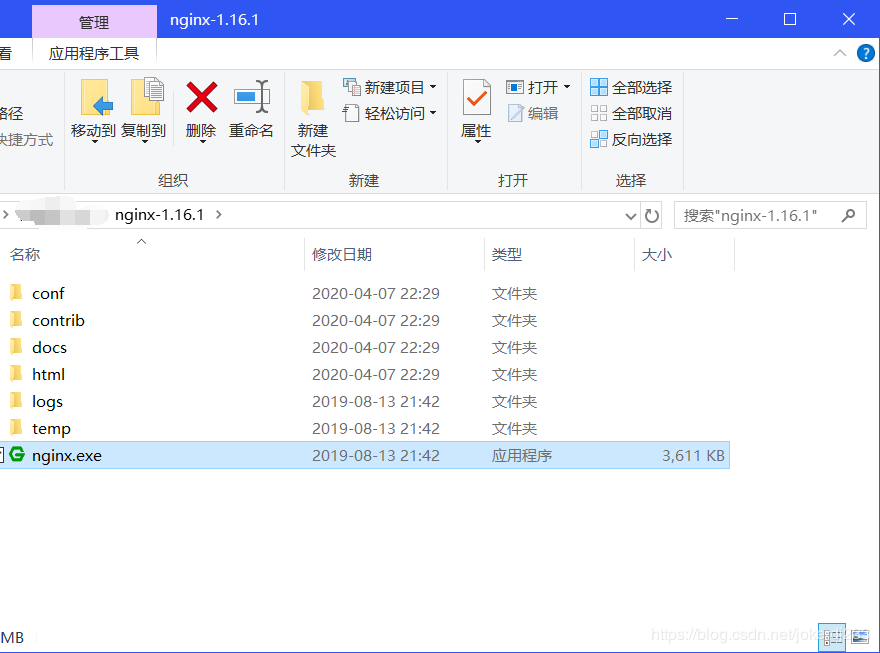Click the temp folder icon
Viewport: 880px width, 653px height.
tap(16, 427)
